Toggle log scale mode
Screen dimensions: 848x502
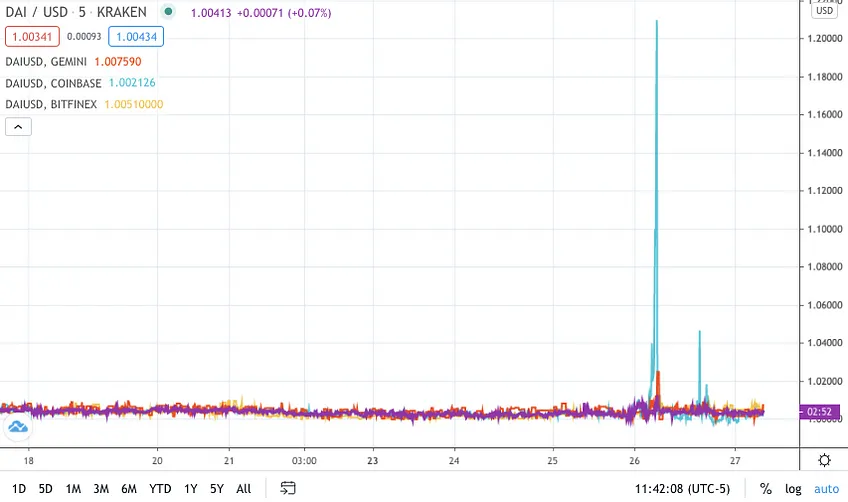[x=793, y=489]
